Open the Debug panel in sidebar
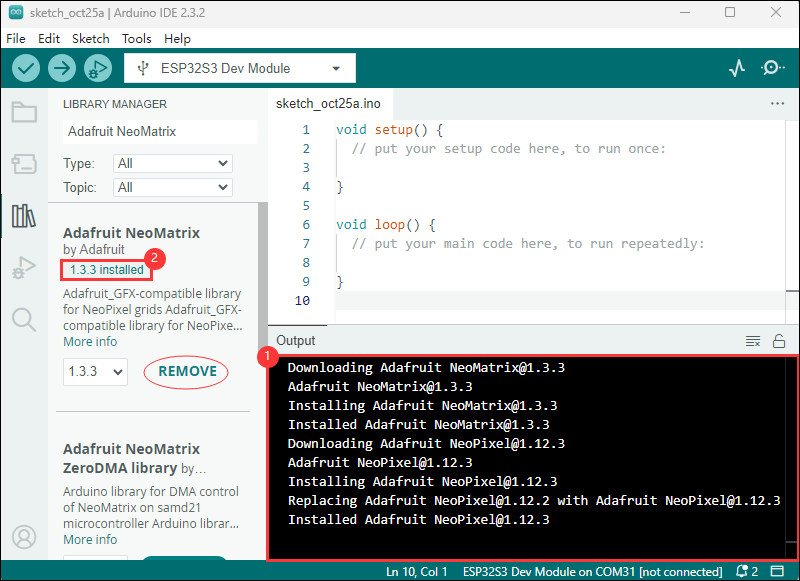Viewport: 800px width, 581px height. pos(24,268)
